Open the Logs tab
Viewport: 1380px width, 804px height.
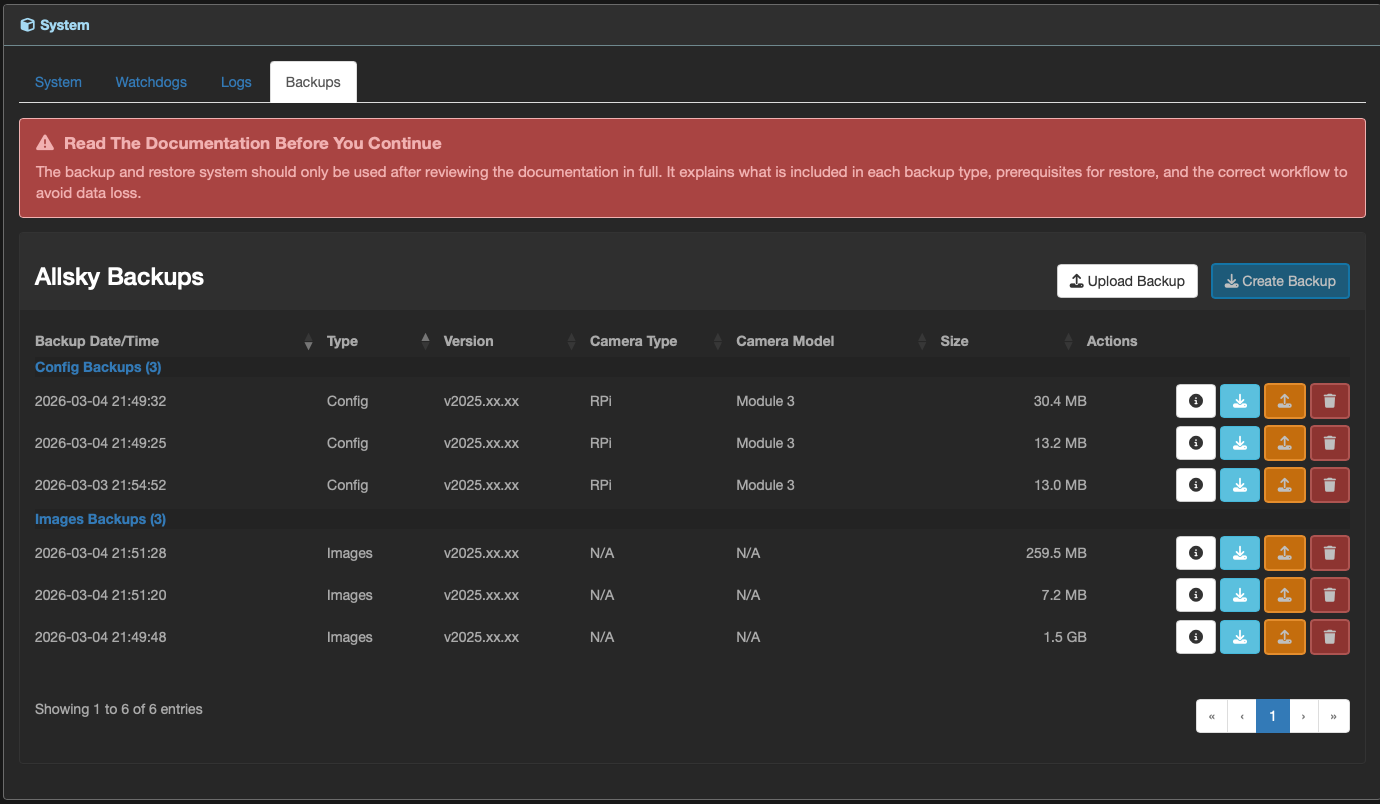coord(236,82)
